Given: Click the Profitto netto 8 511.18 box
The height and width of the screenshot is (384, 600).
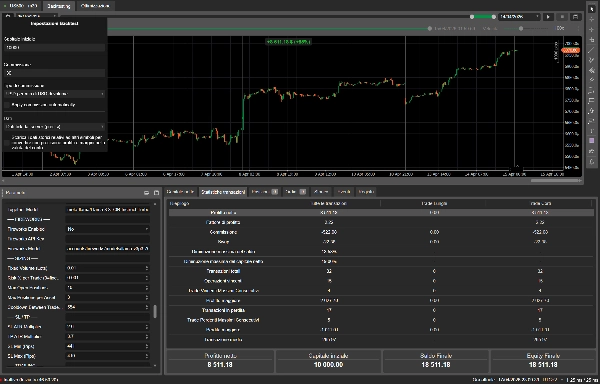Looking at the screenshot, I should (220, 361).
